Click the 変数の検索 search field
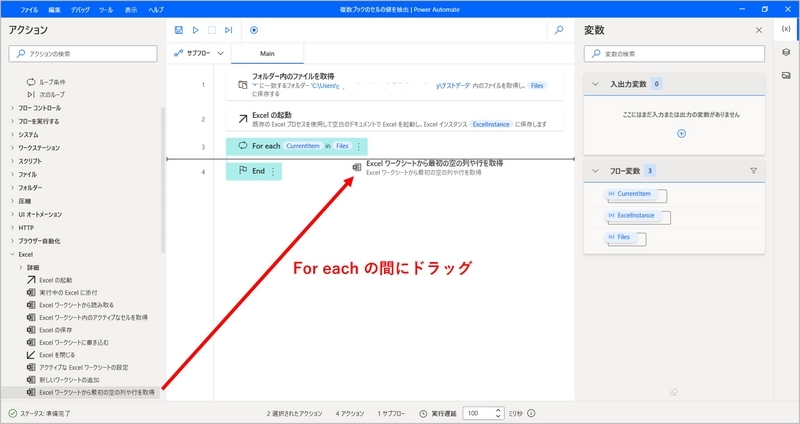 coord(674,54)
